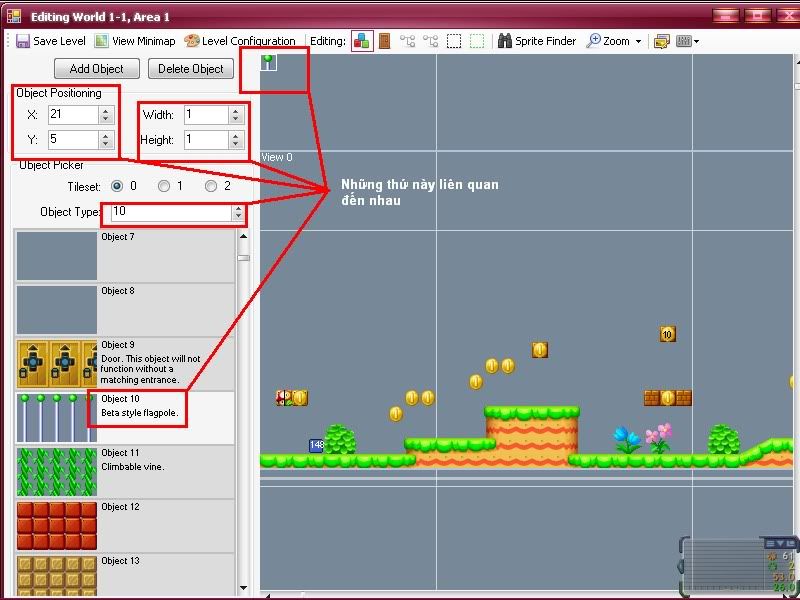Image resolution: width=800 pixels, height=600 pixels.
Task: Switch to entrance editing mode (door icon)
Action: click(385, 41)
